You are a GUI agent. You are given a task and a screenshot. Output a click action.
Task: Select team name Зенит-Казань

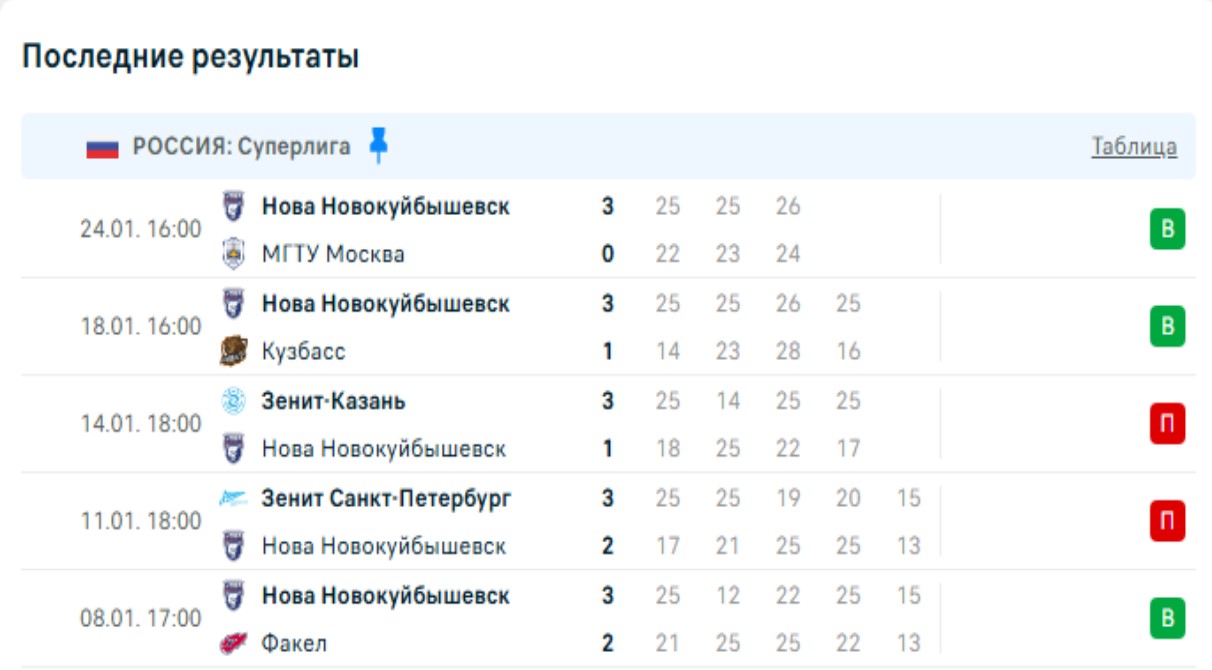(333, 401)
